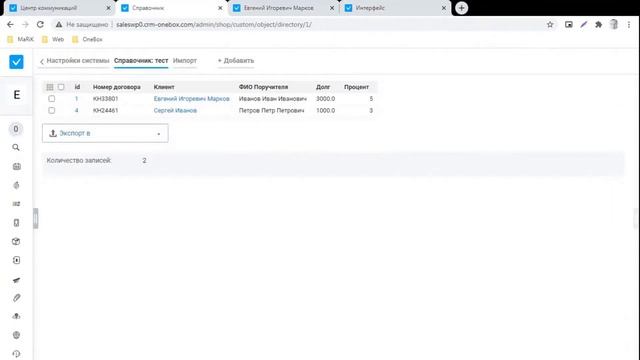The image size is (640, 360).
Task: Open the search magnifier in sidebar
Action: [16, 147]
